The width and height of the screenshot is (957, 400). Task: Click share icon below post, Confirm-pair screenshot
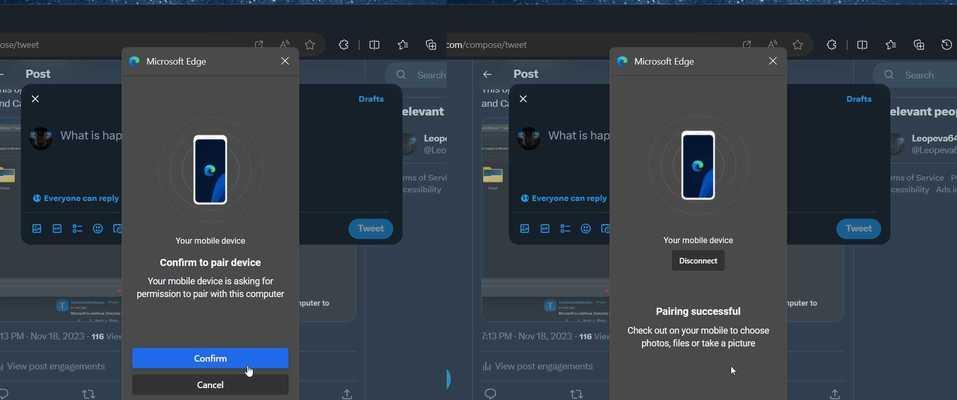[347, 394]
